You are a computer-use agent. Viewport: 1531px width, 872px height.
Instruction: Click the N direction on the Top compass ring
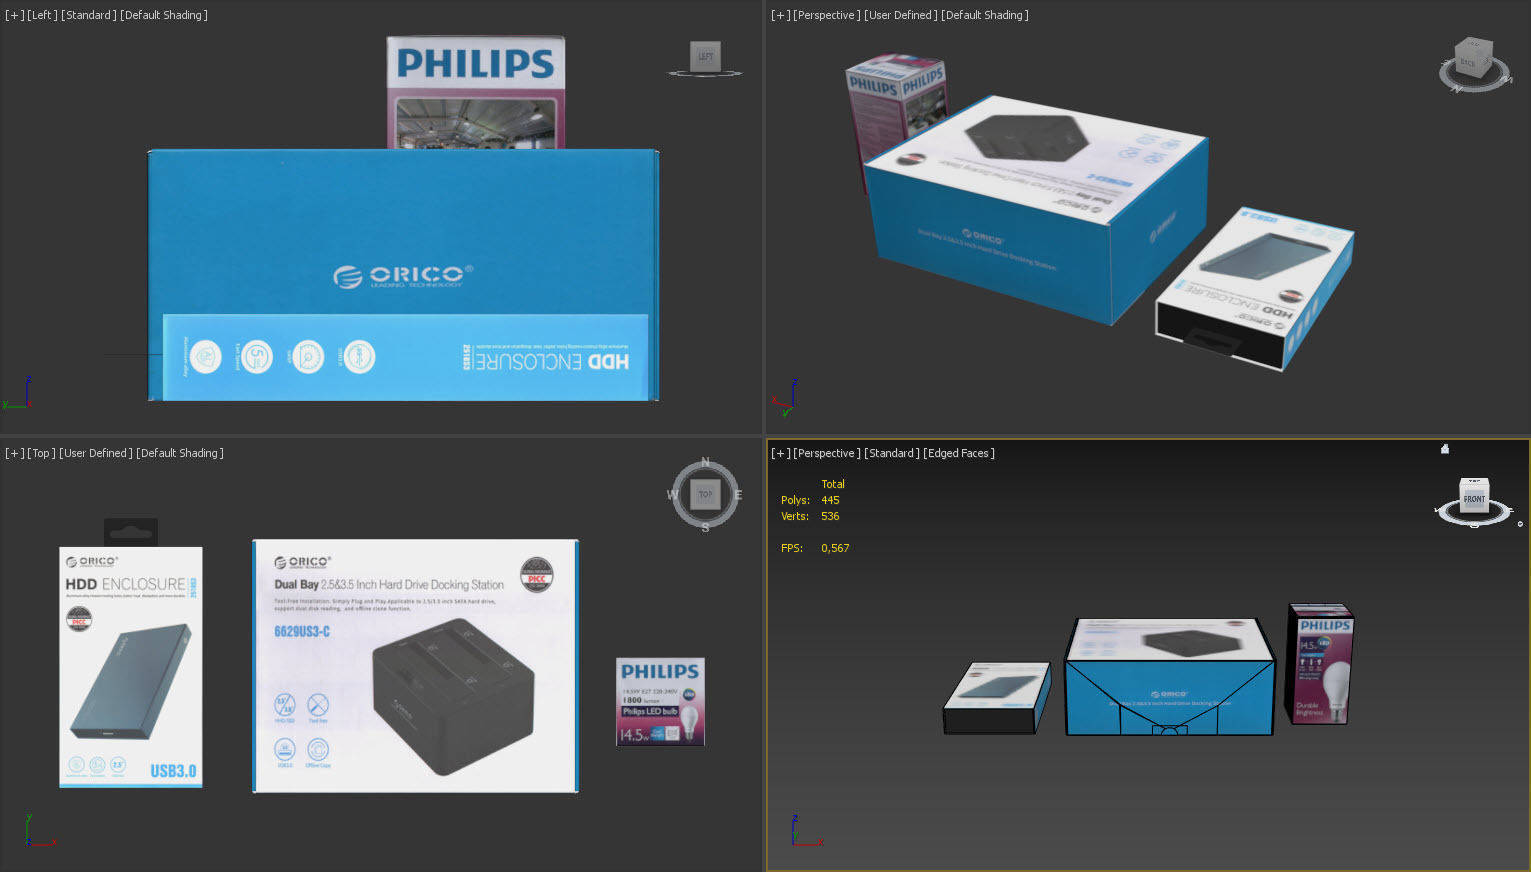[x=705, y=462]
